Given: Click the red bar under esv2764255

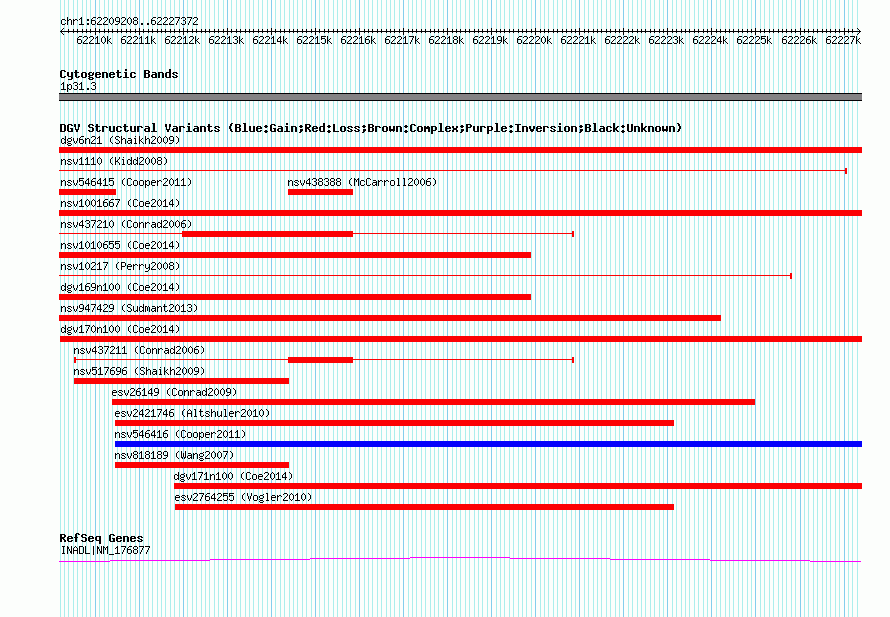Looking at the screenshot, I should point(424,507).
